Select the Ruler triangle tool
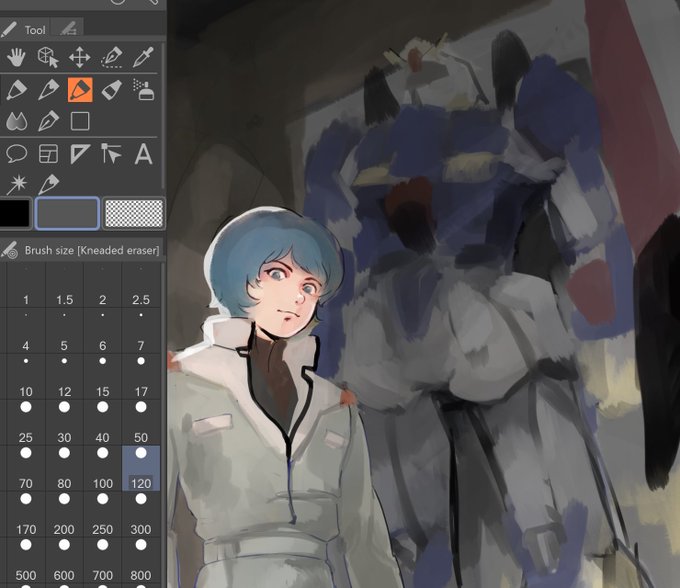680x588 pixels. tap(80, 154)
